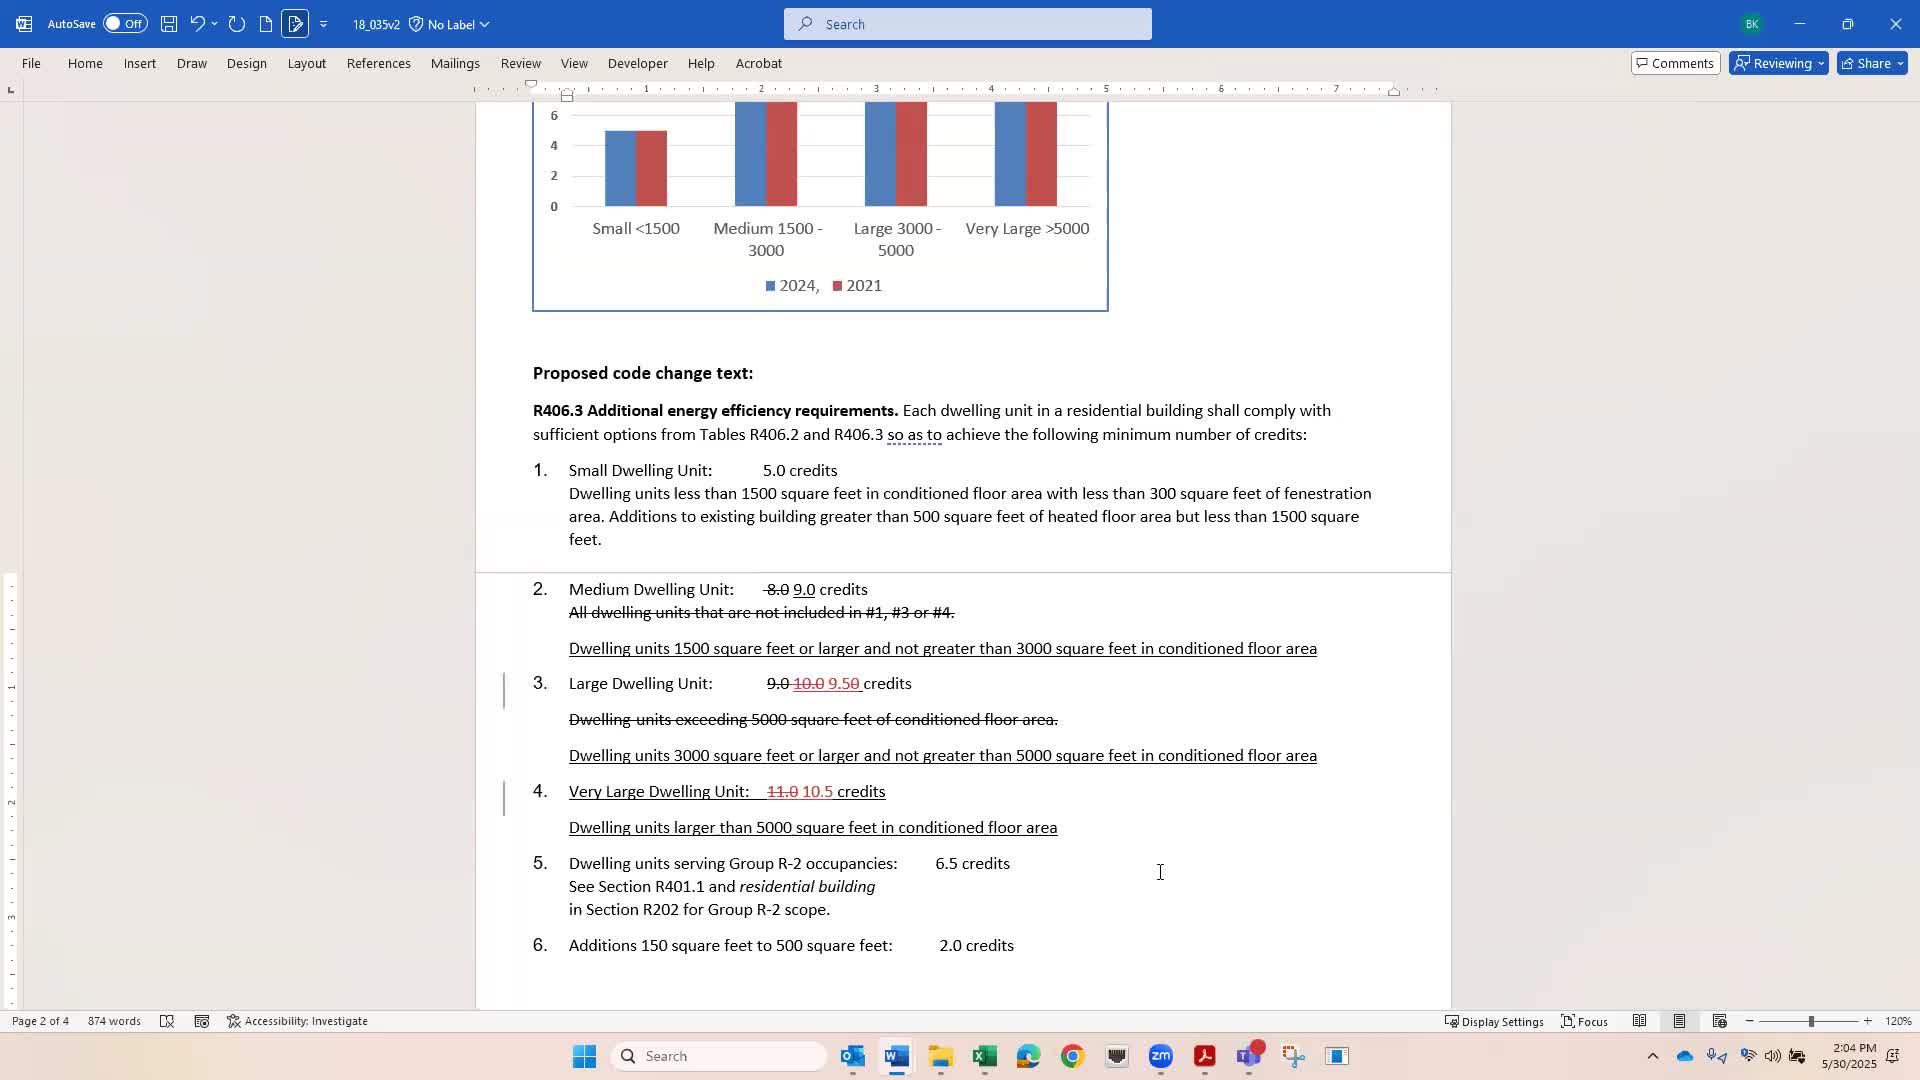
Task: Open the View tab
Action: pos(574,63)
